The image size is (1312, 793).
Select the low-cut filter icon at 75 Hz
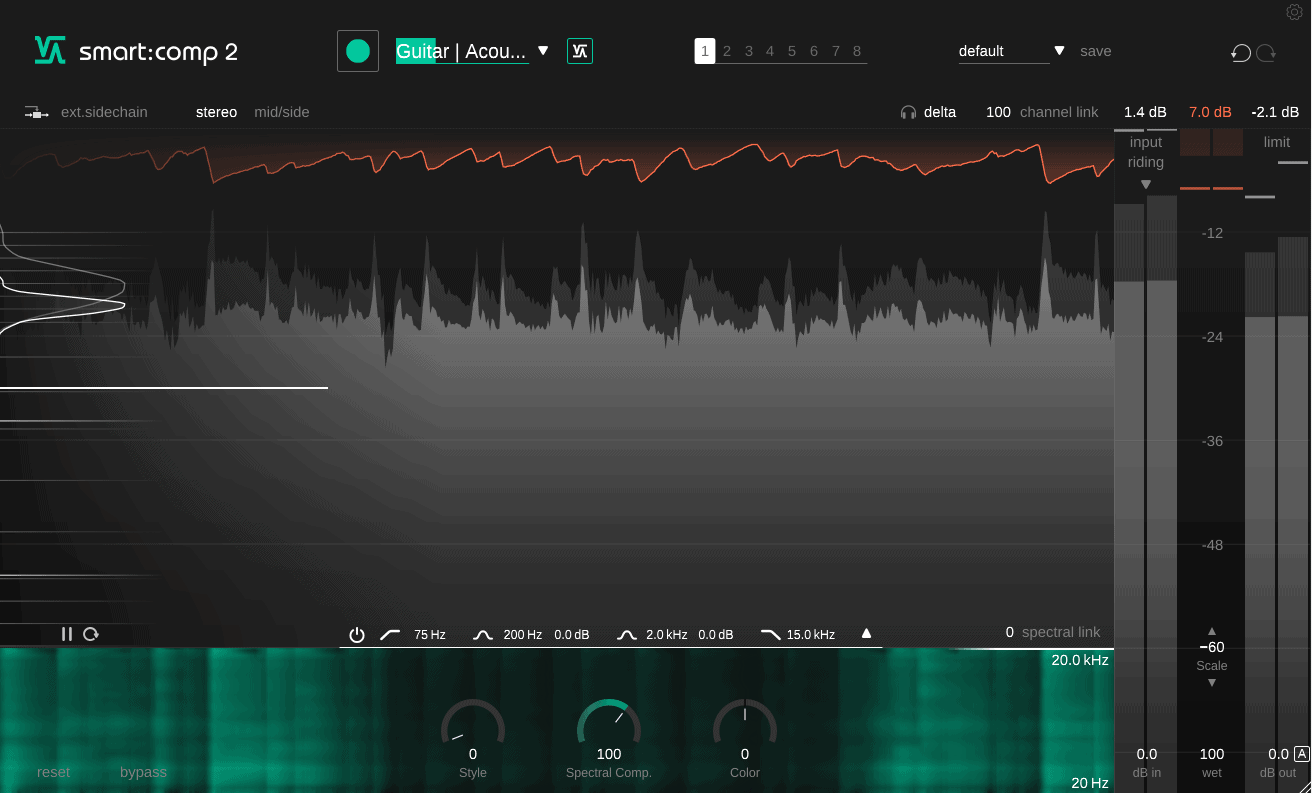tap(390, 635)
